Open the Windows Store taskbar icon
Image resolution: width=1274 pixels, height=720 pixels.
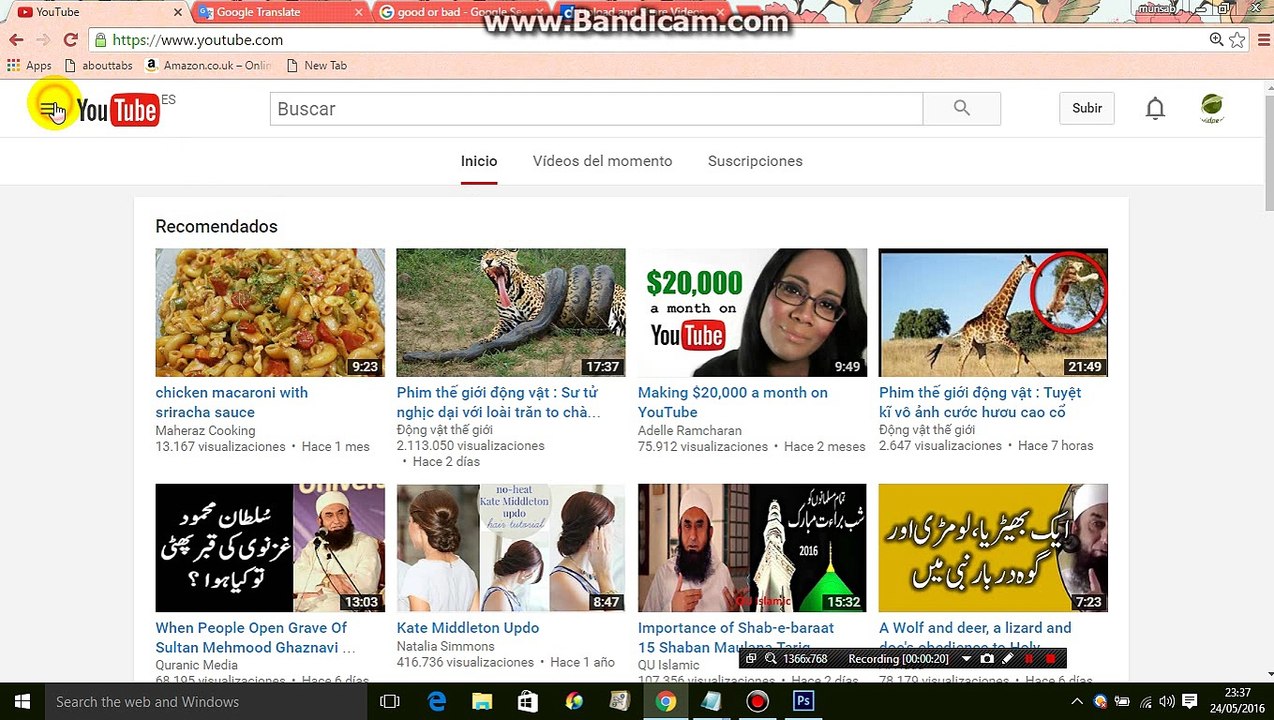coord(528,702)
